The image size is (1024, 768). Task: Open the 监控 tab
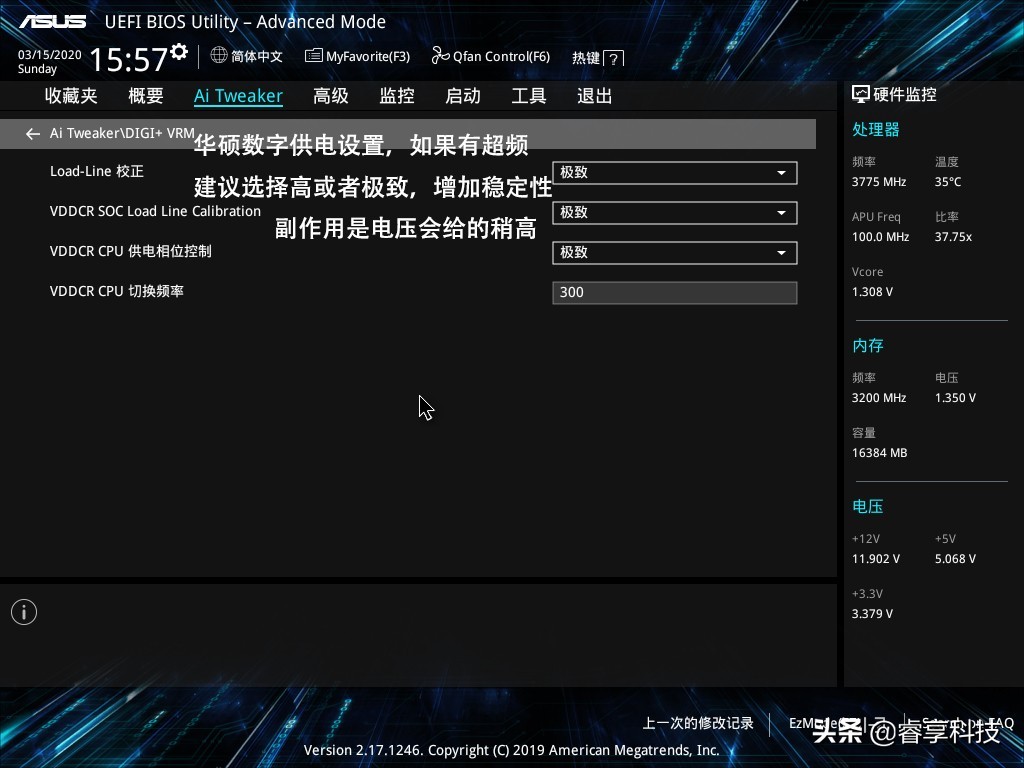[x=397, y=96]
